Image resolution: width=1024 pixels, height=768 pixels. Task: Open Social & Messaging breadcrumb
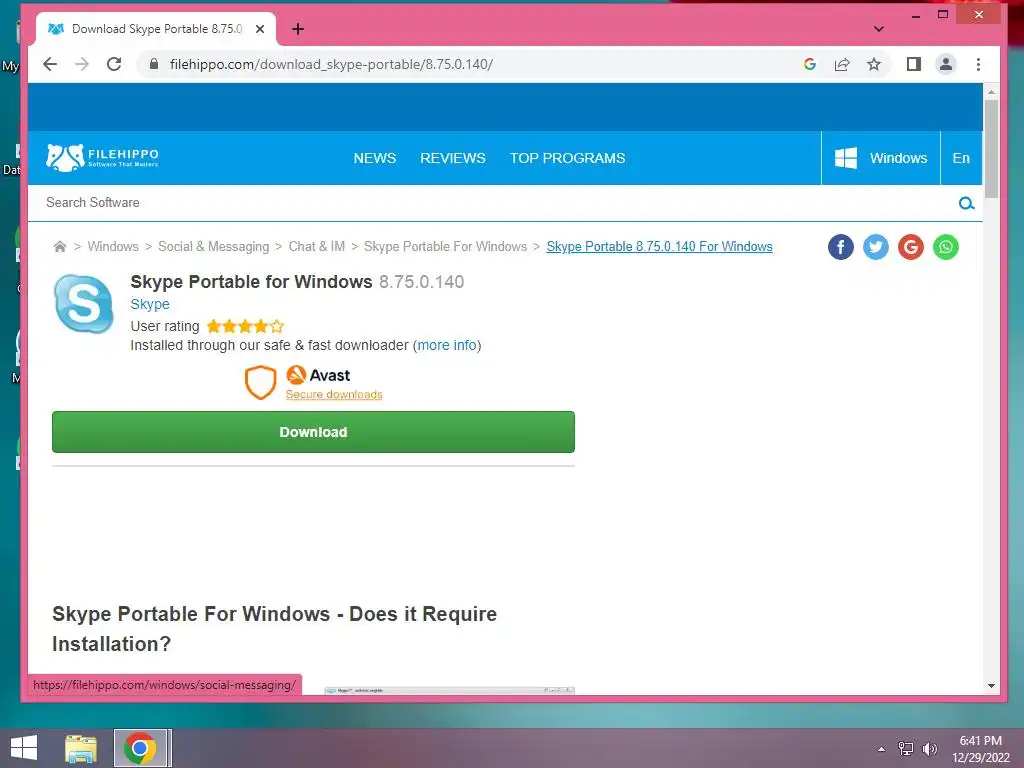(214, 246)
